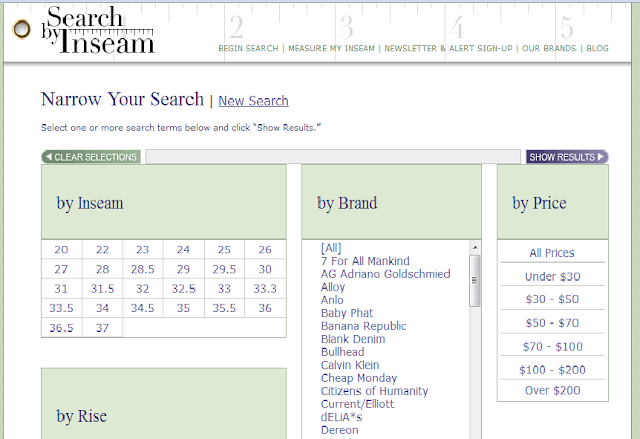This screenshot has height=439, width=640.
Task: Select inseam 22
Action: click(102, 250)
